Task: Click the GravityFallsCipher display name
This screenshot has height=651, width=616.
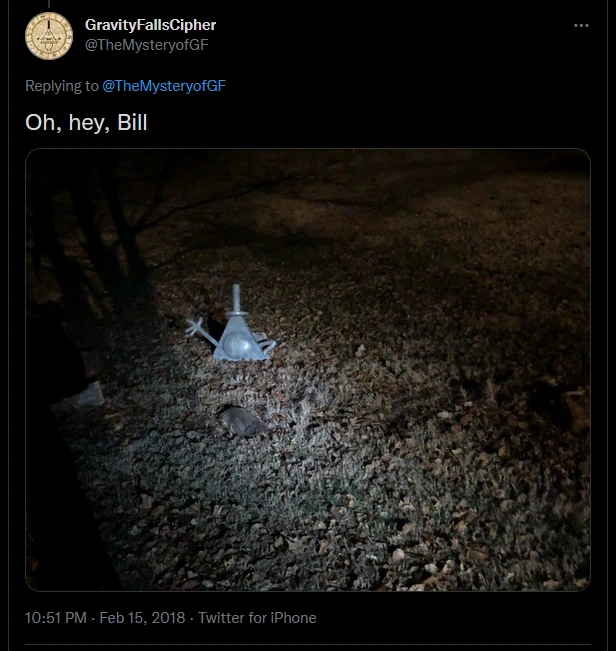Action: click(150, 25)
